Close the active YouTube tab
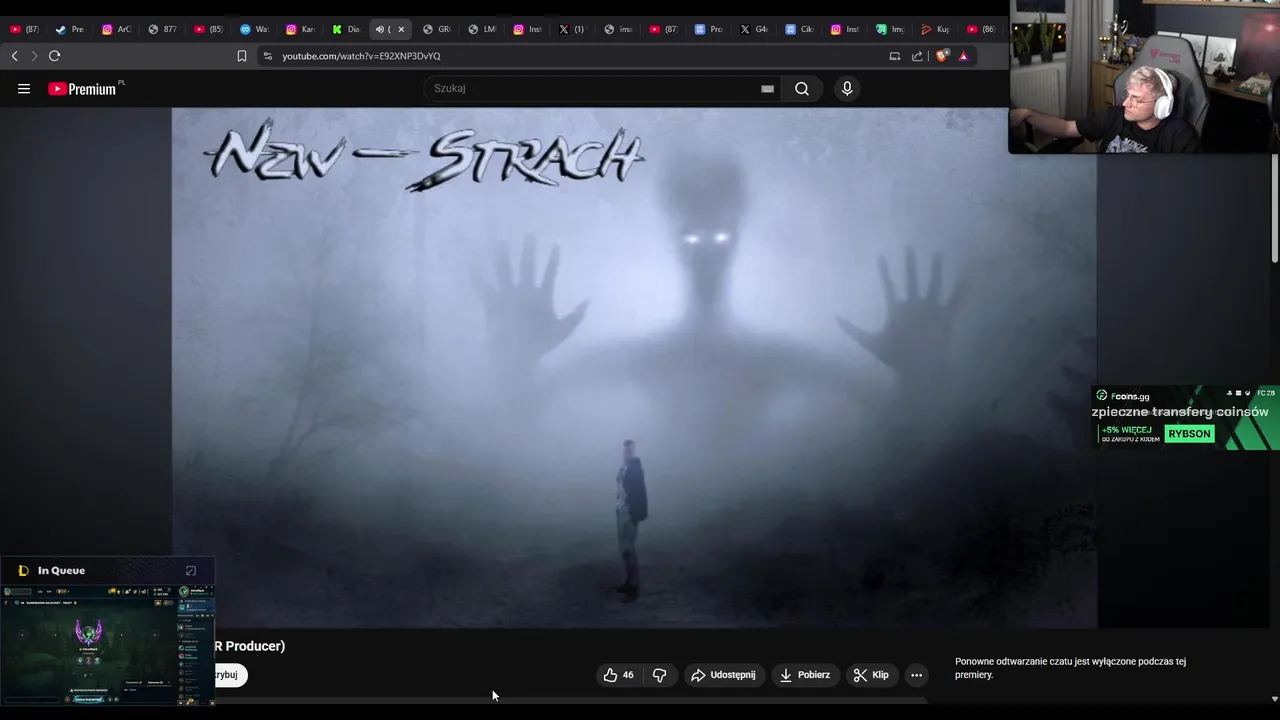1280x720 pixels. 401,29
